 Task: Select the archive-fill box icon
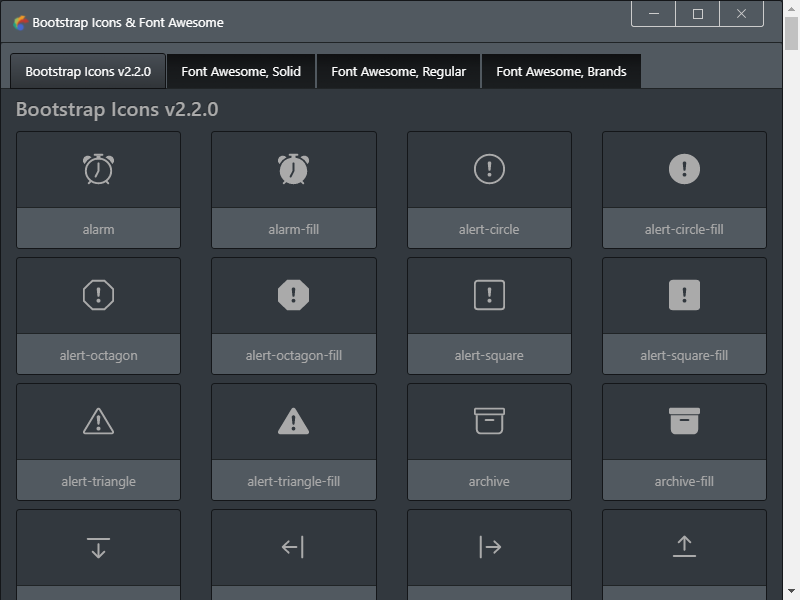(x=684, y=421)
